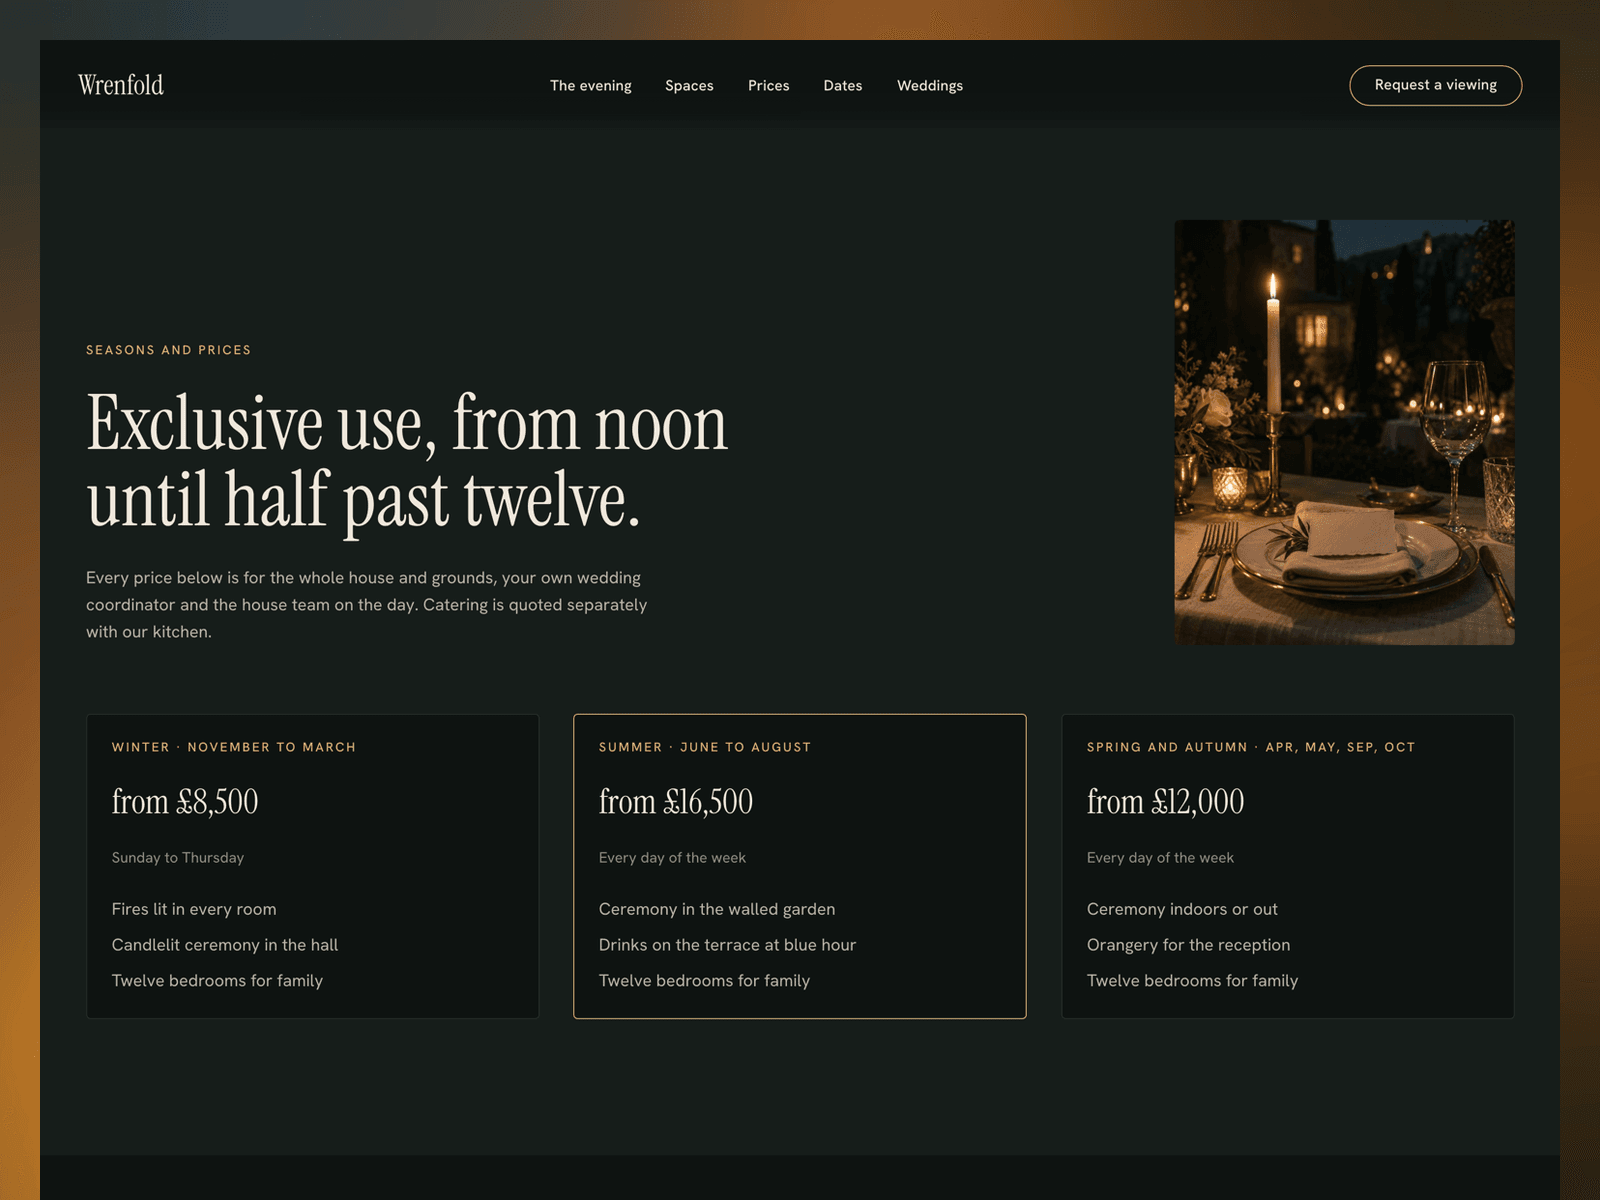Screen dimensions: 1600x1200
Task: Select the Winter pricing card heading
Action: point(234,747)
